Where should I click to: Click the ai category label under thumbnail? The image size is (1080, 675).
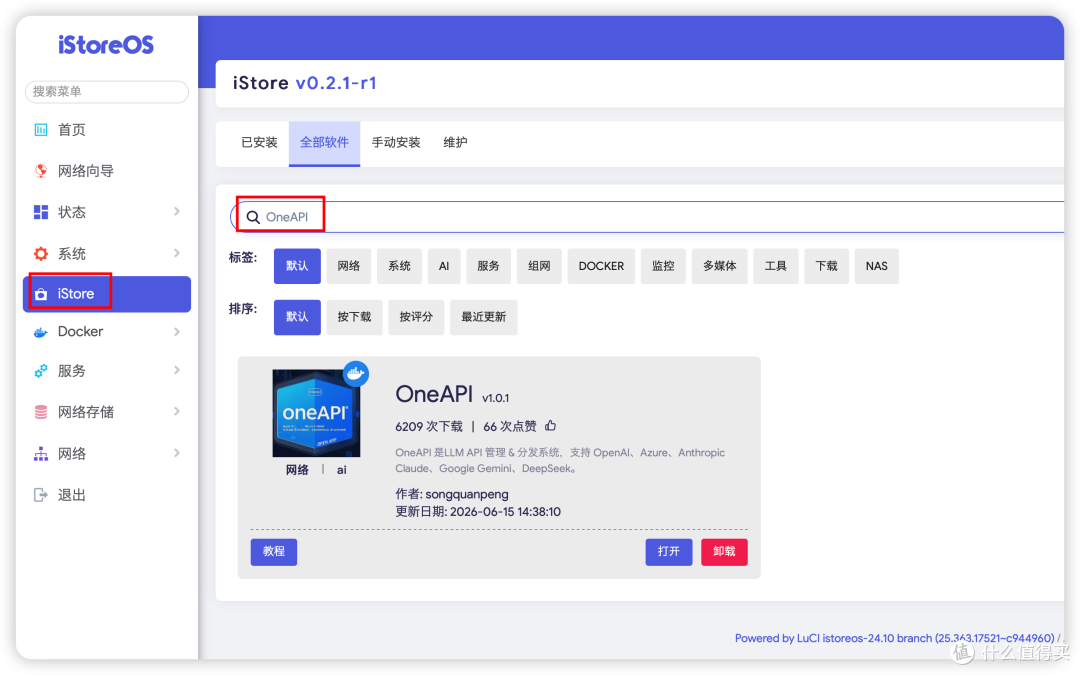click(x=342, y=470)
